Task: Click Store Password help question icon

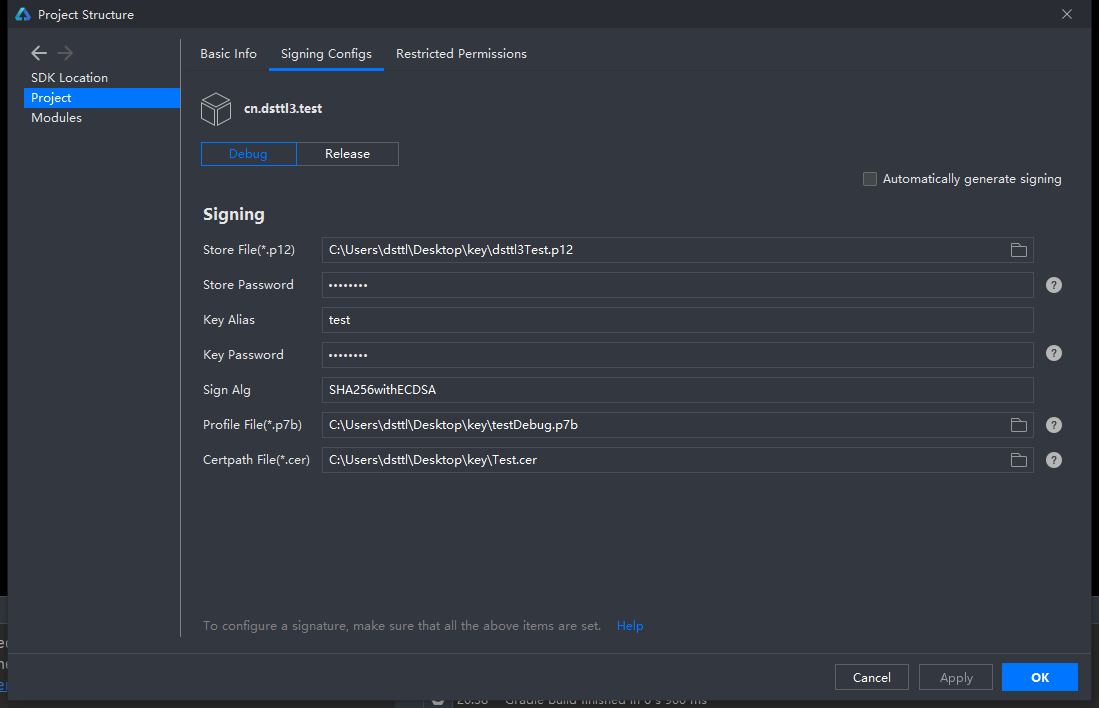Action: coord(1054,285)
